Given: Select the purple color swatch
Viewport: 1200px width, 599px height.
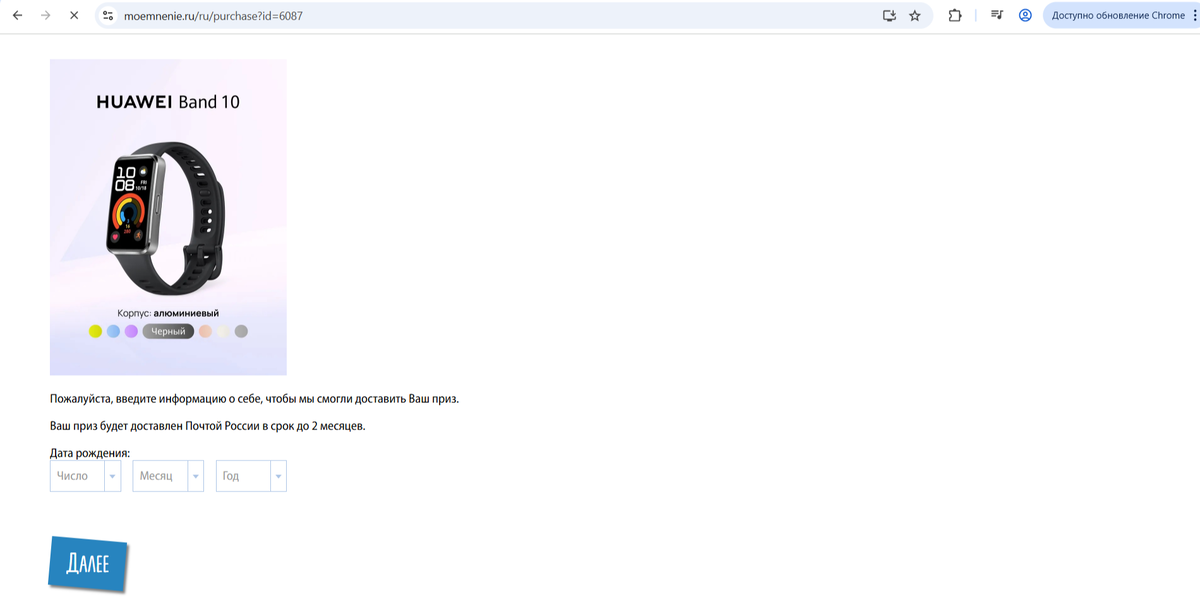Looking at the screenshot, I should click(x=131, y=331).
